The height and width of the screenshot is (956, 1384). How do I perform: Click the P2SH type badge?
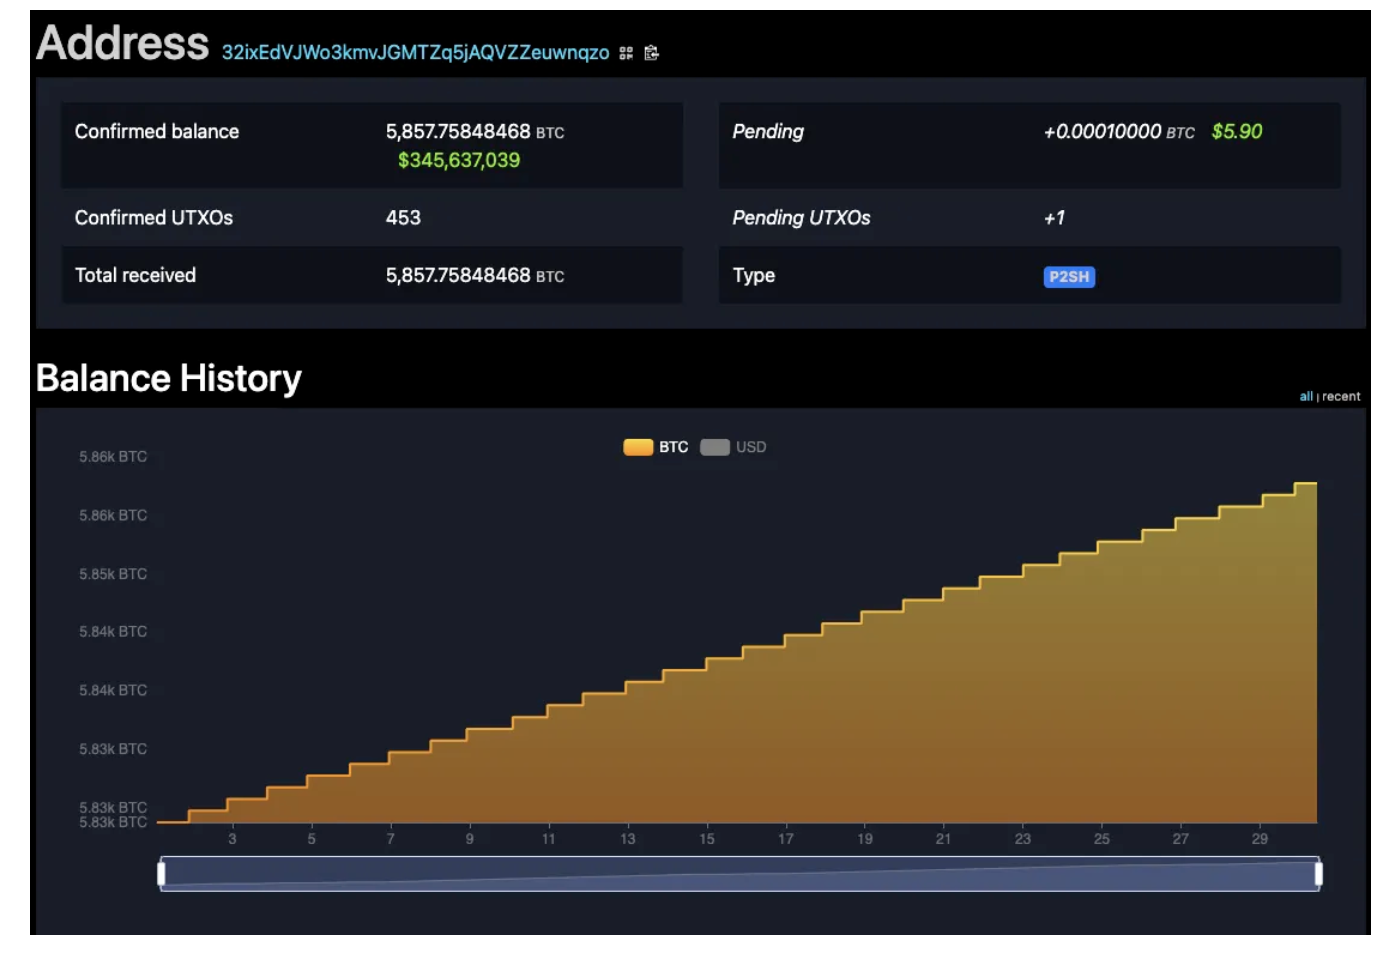(x=1069, y=277)
